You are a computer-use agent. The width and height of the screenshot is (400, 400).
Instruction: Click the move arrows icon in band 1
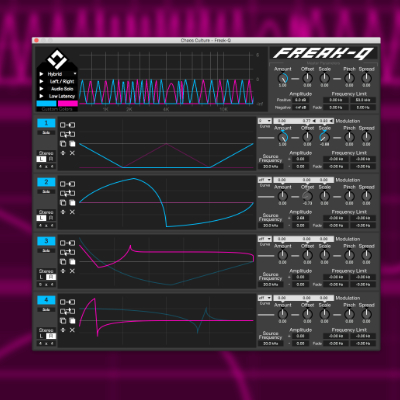click(63, 153)
